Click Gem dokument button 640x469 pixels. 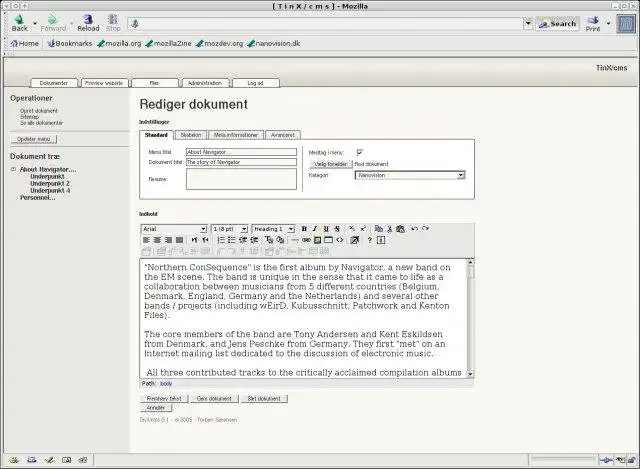[x=214, y=398]
